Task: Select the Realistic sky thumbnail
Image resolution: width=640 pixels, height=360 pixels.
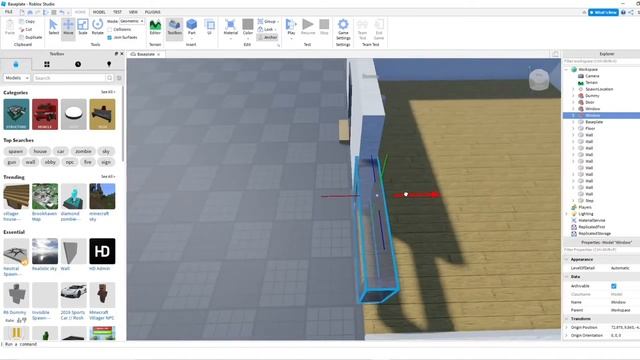Action: point(45,251)
